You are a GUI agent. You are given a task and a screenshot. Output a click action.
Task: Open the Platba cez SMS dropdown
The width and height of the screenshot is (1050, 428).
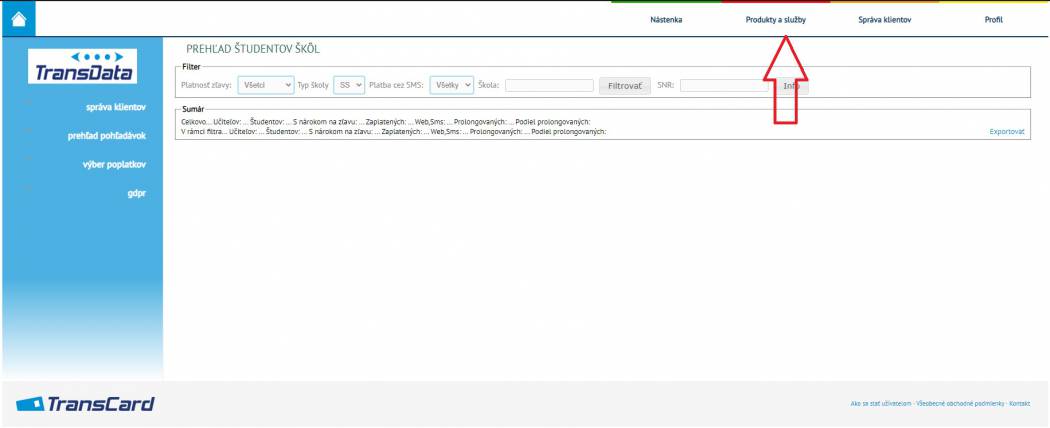(x=451, y=86)
